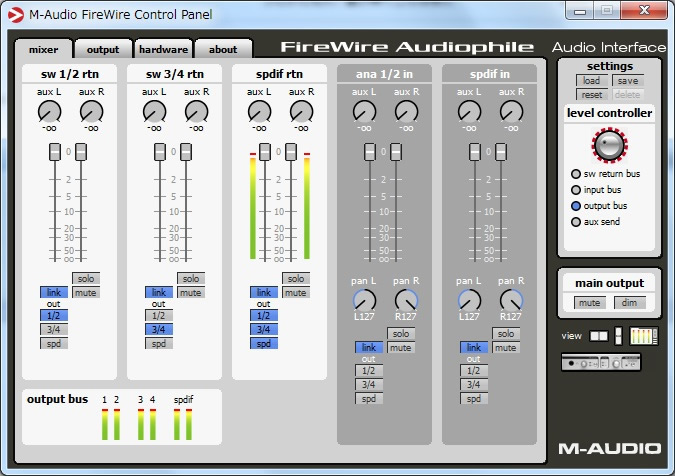Toggle link on spdif in channel
This screenshot has height=476, width=675.
[474, 347]
